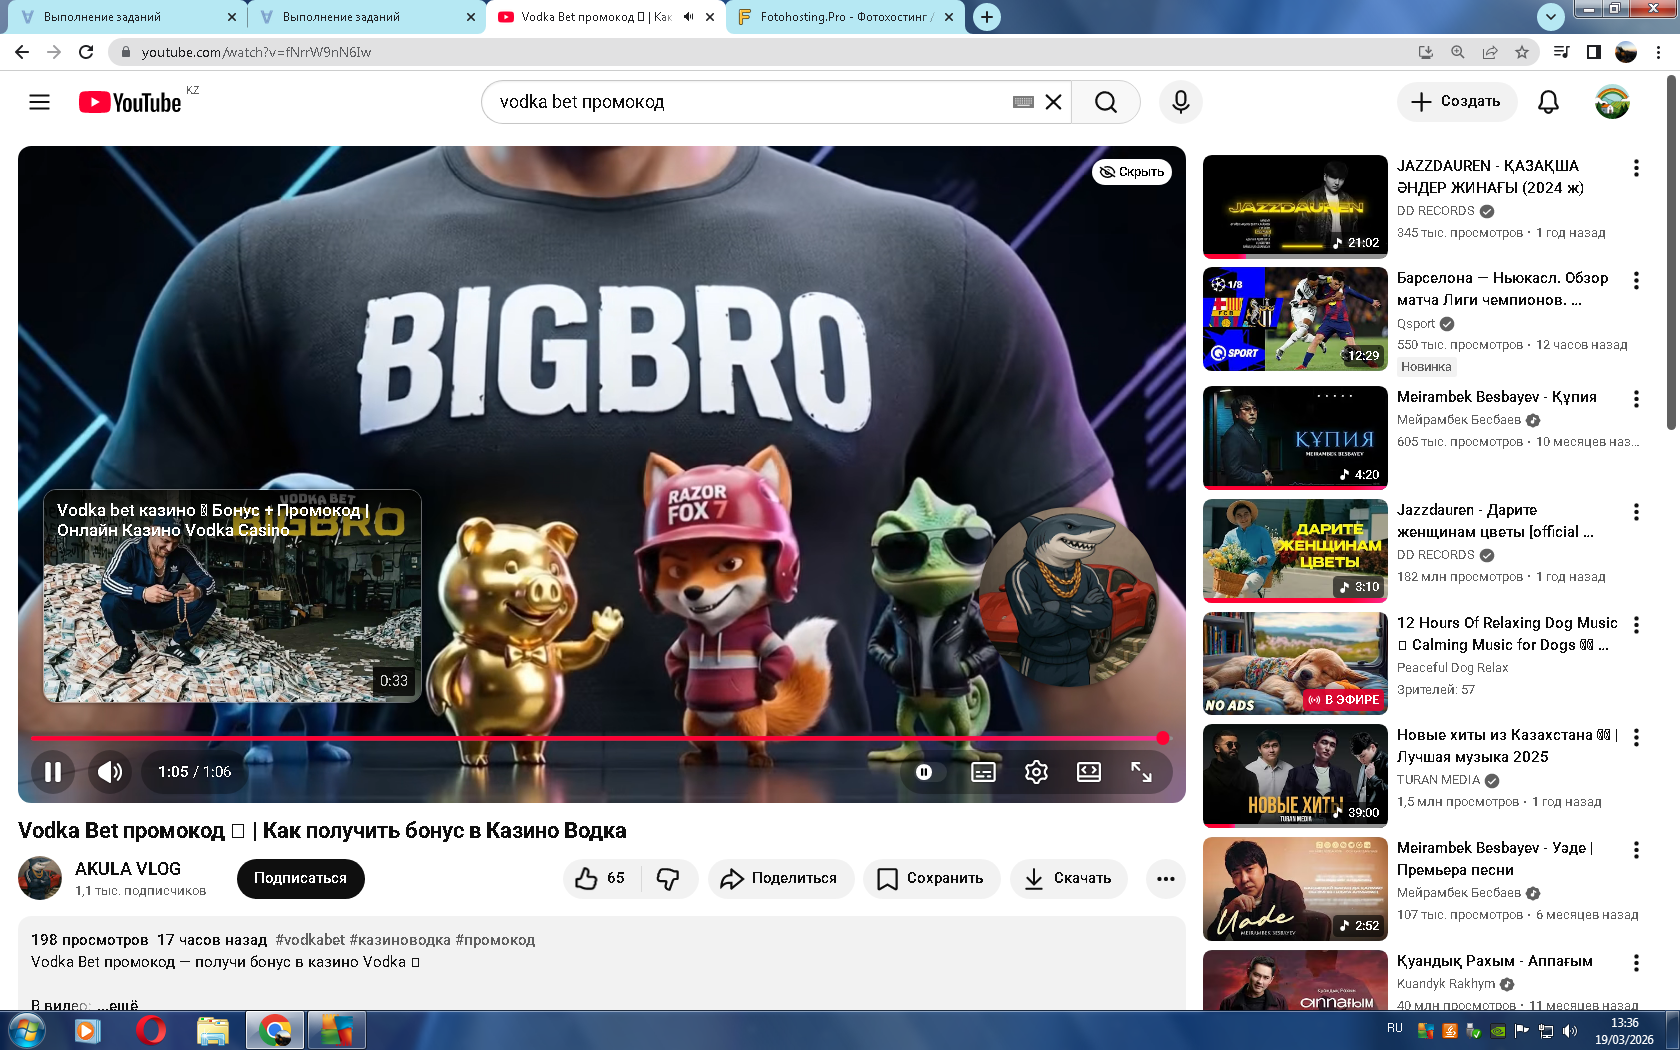Open the hamburger guide menu
Viewport: 1680px width, 1050px height.
(39, 102)
